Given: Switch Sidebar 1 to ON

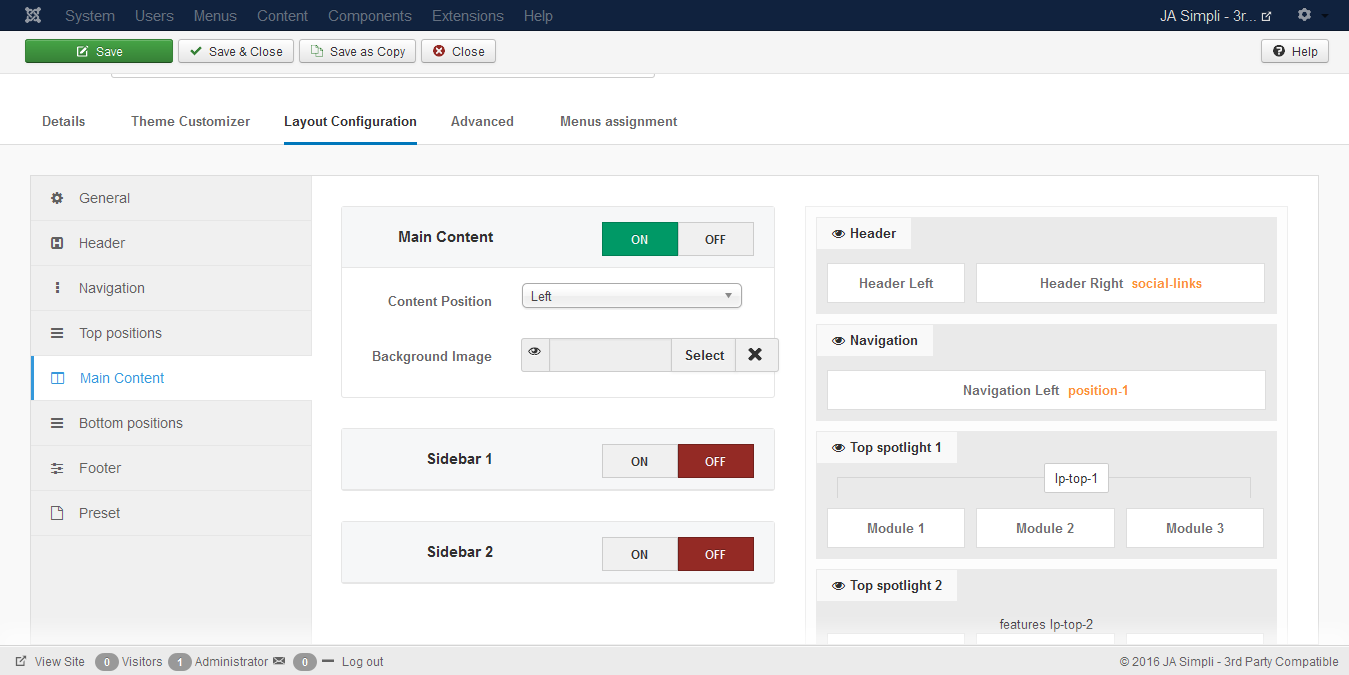Looking at the screenshot, I should 640,461.
